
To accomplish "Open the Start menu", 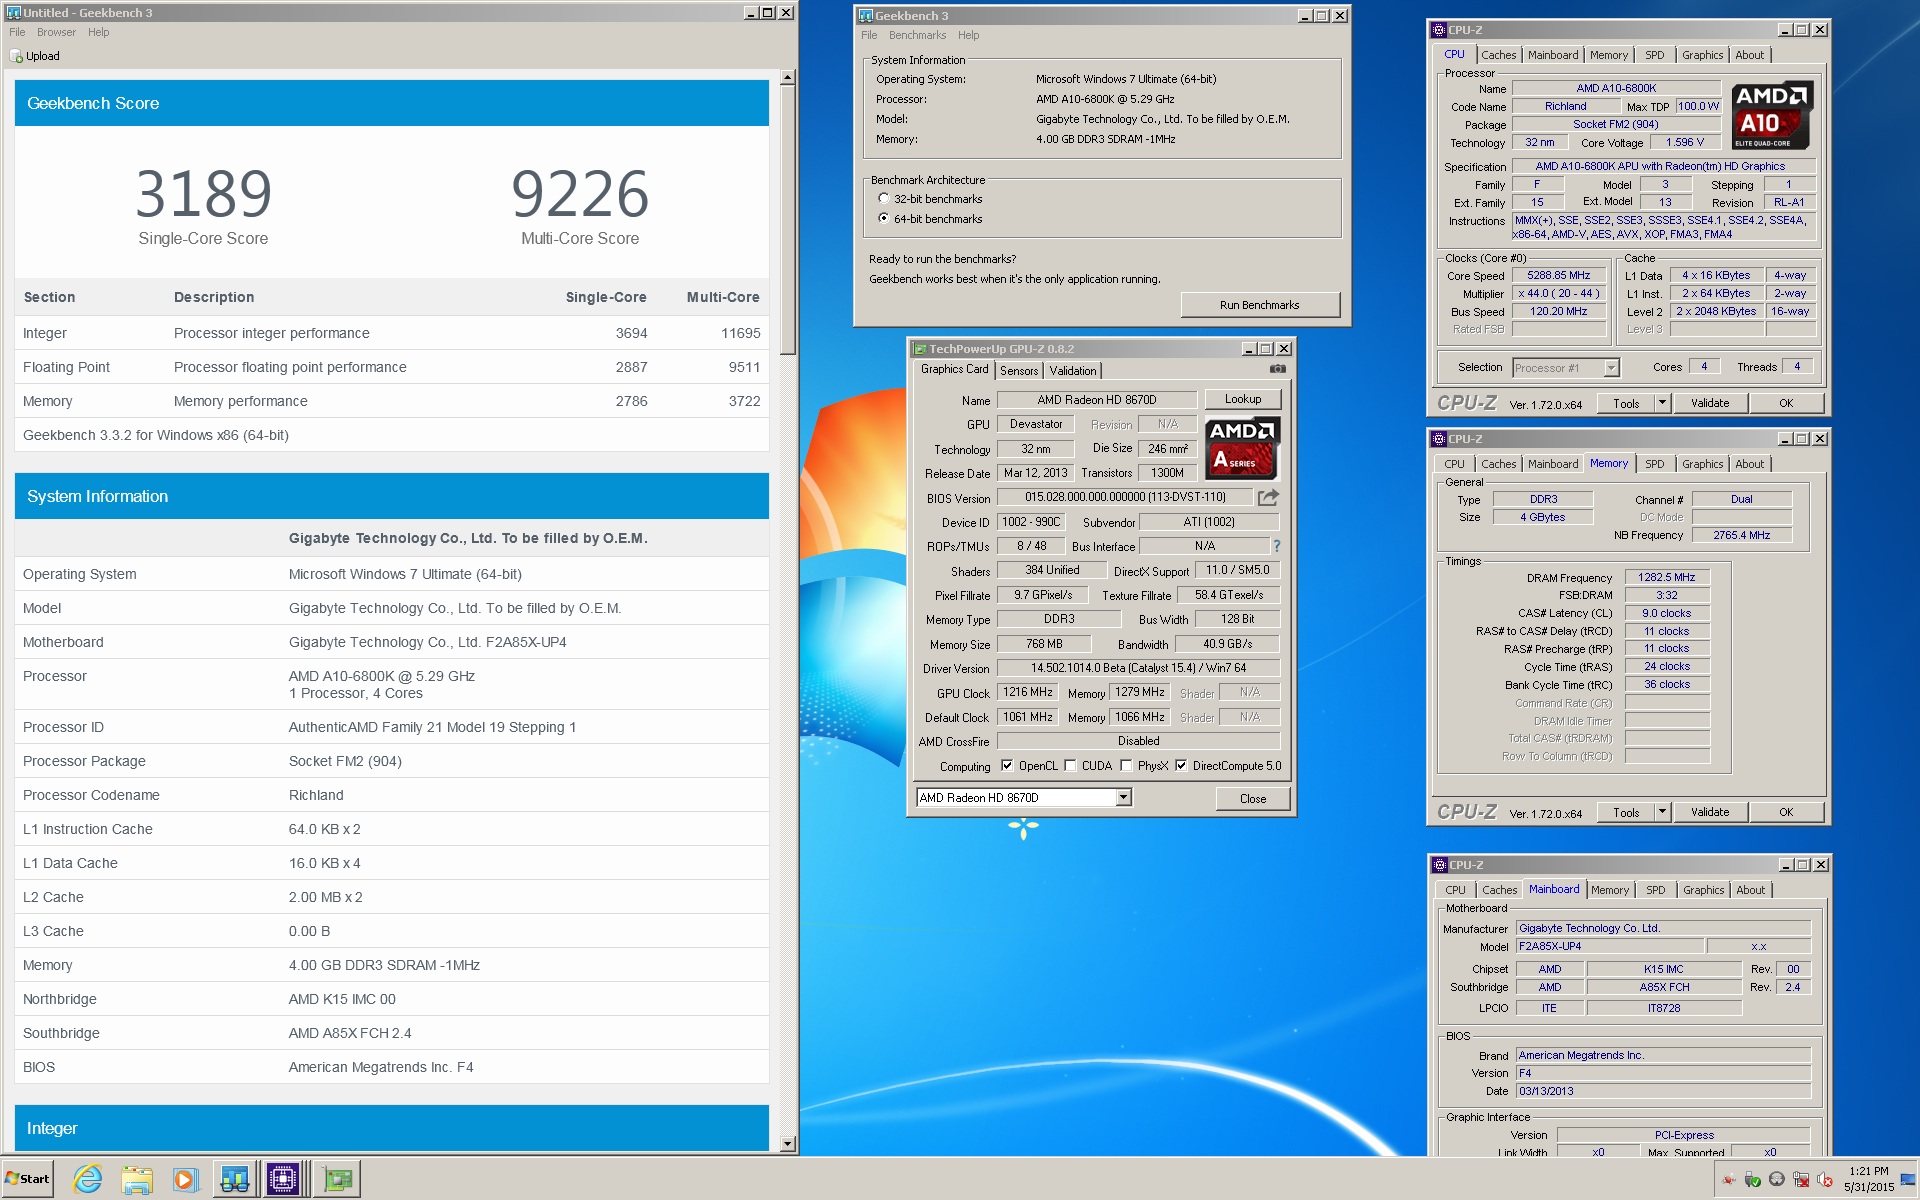I will click(x=27, y=1179).
